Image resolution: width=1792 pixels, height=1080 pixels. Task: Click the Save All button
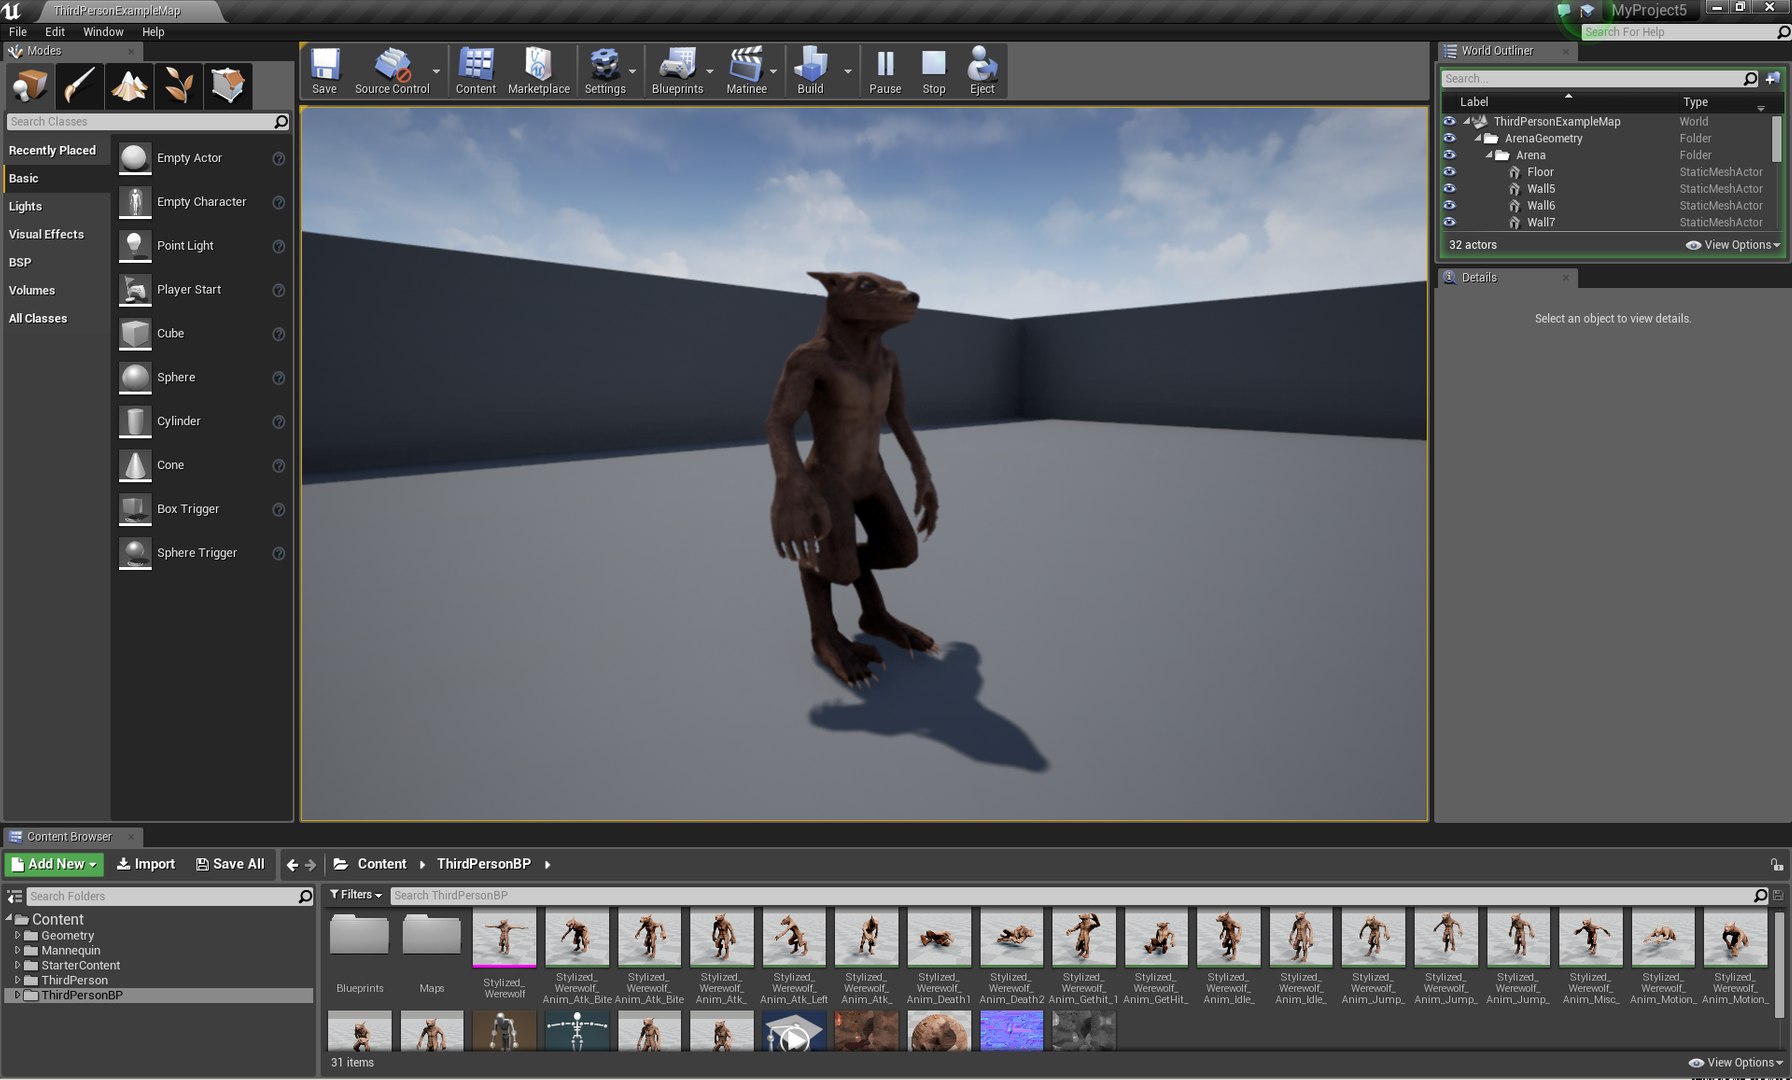230,864
